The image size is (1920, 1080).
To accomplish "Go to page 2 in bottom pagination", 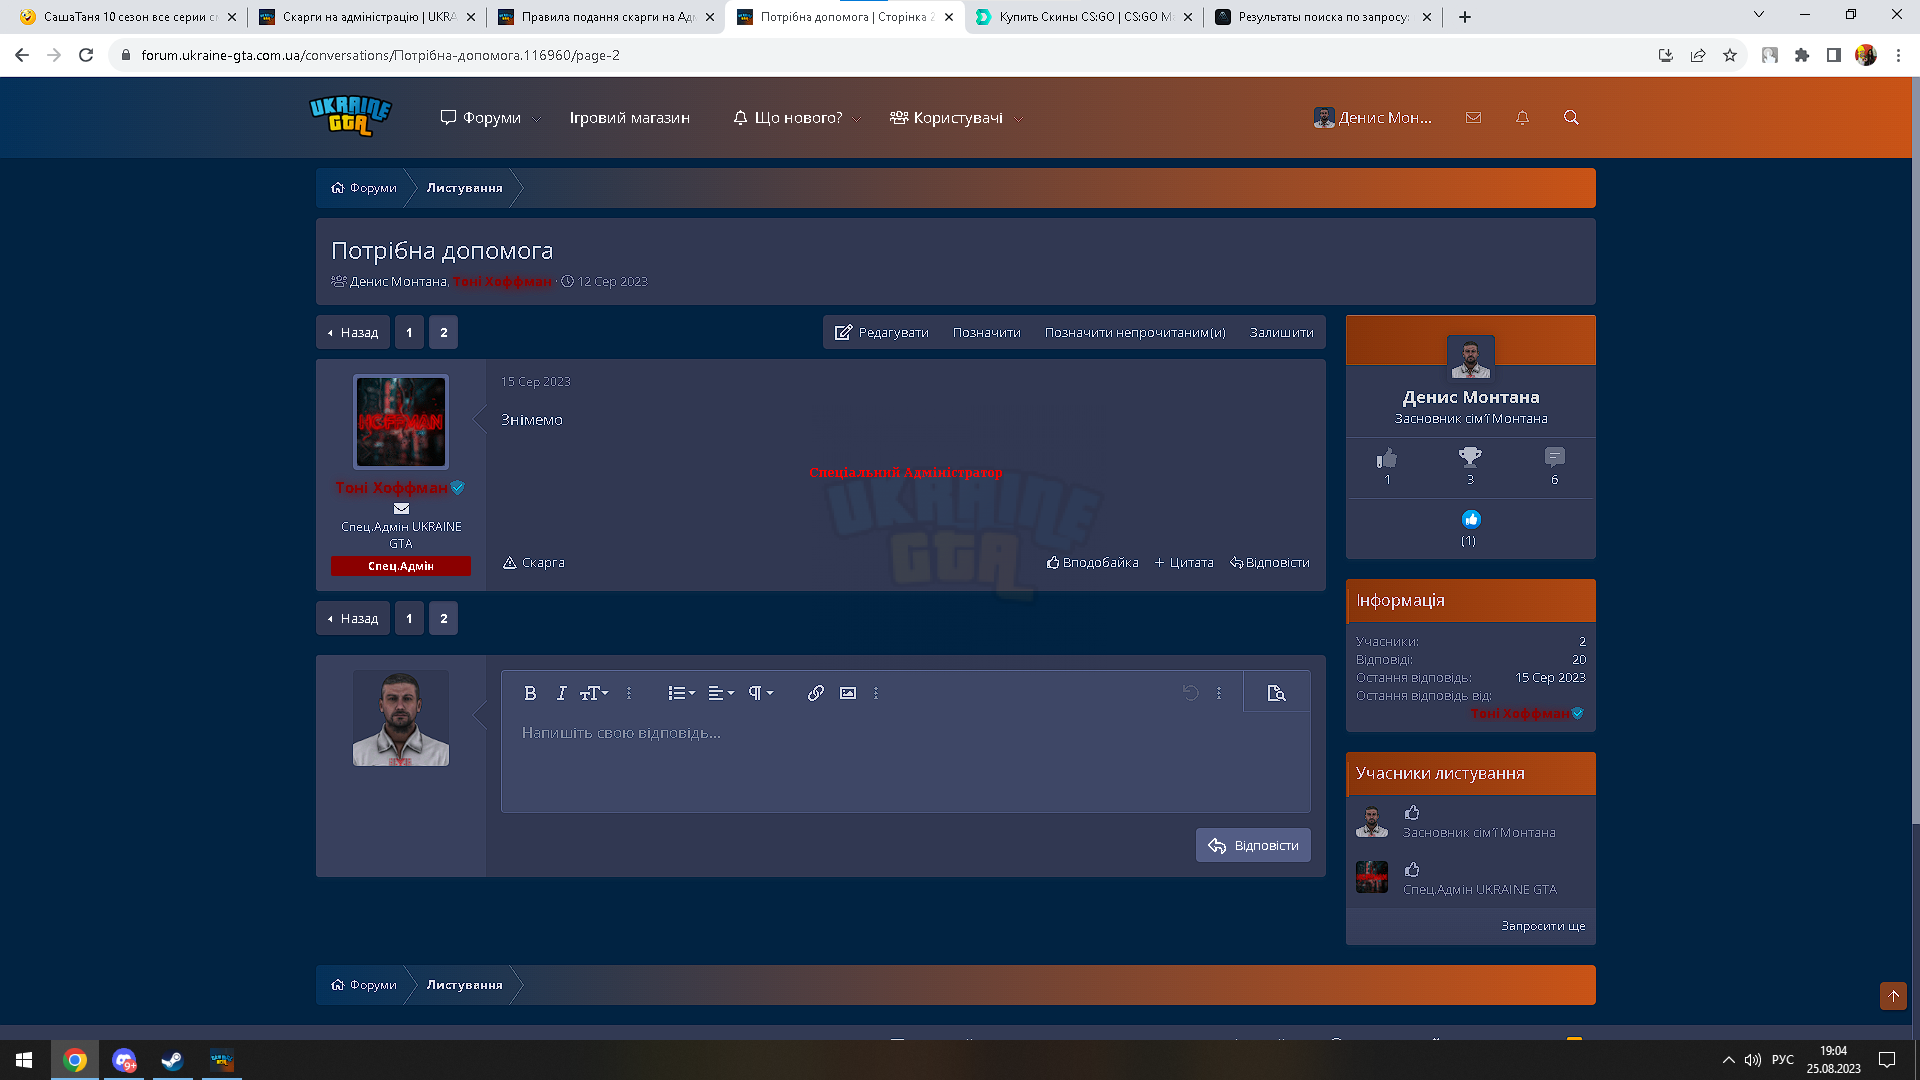I will point(444,619).
